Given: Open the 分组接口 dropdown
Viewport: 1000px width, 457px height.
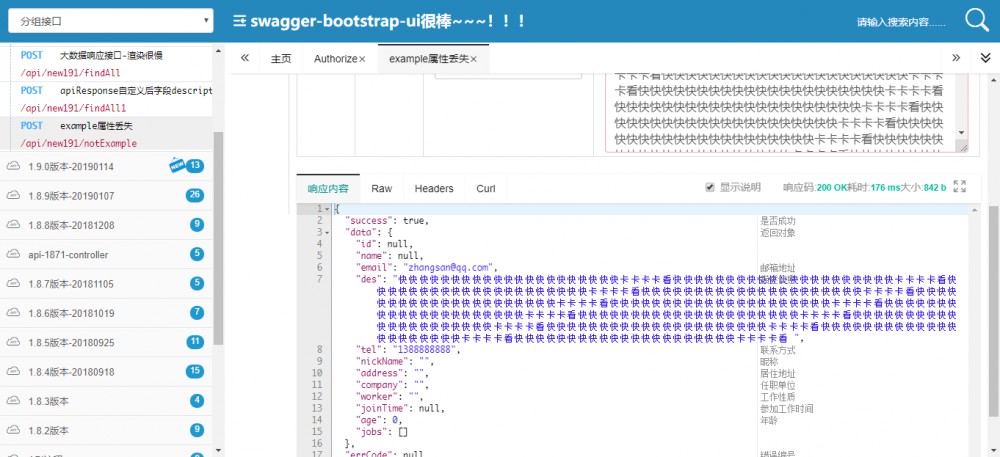Looking at the screenshot, I should coord(110,20).
